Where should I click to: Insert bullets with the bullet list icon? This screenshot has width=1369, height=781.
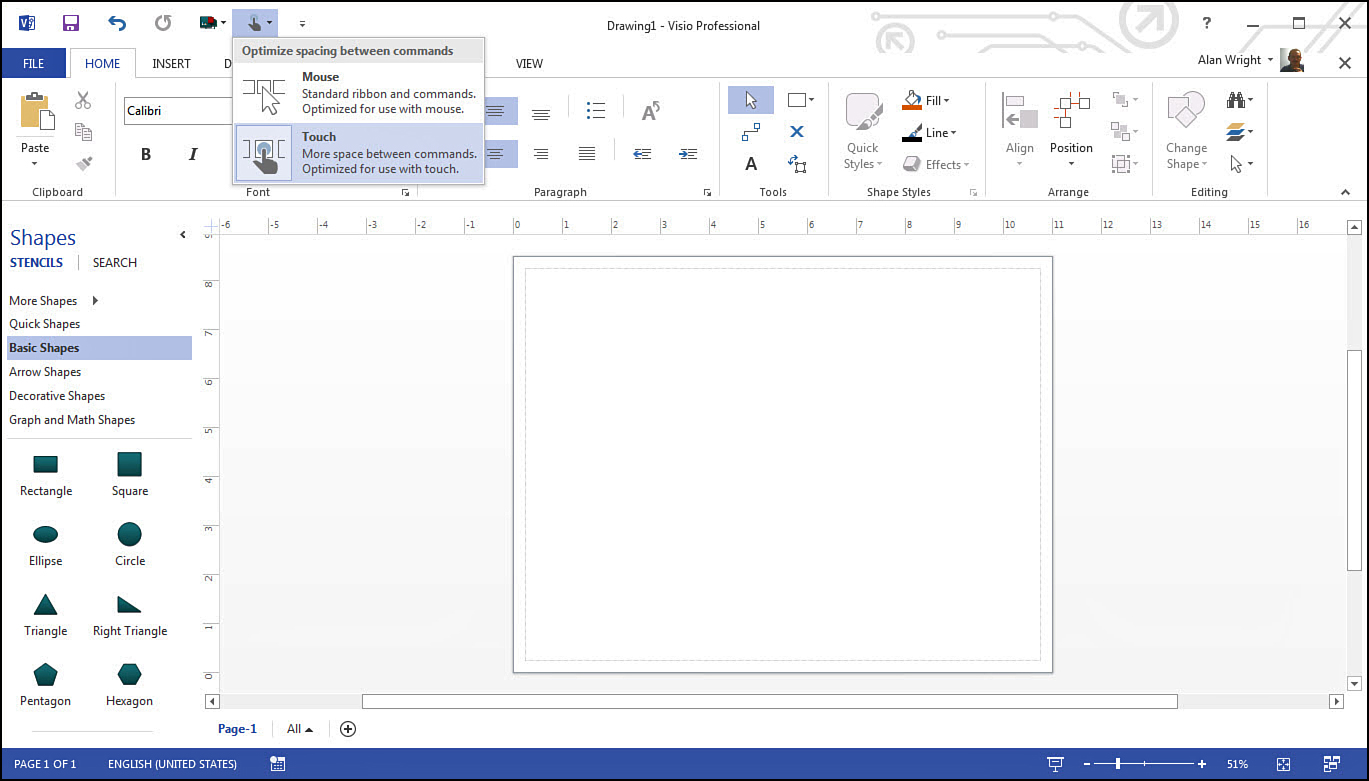tap(595, 110)
